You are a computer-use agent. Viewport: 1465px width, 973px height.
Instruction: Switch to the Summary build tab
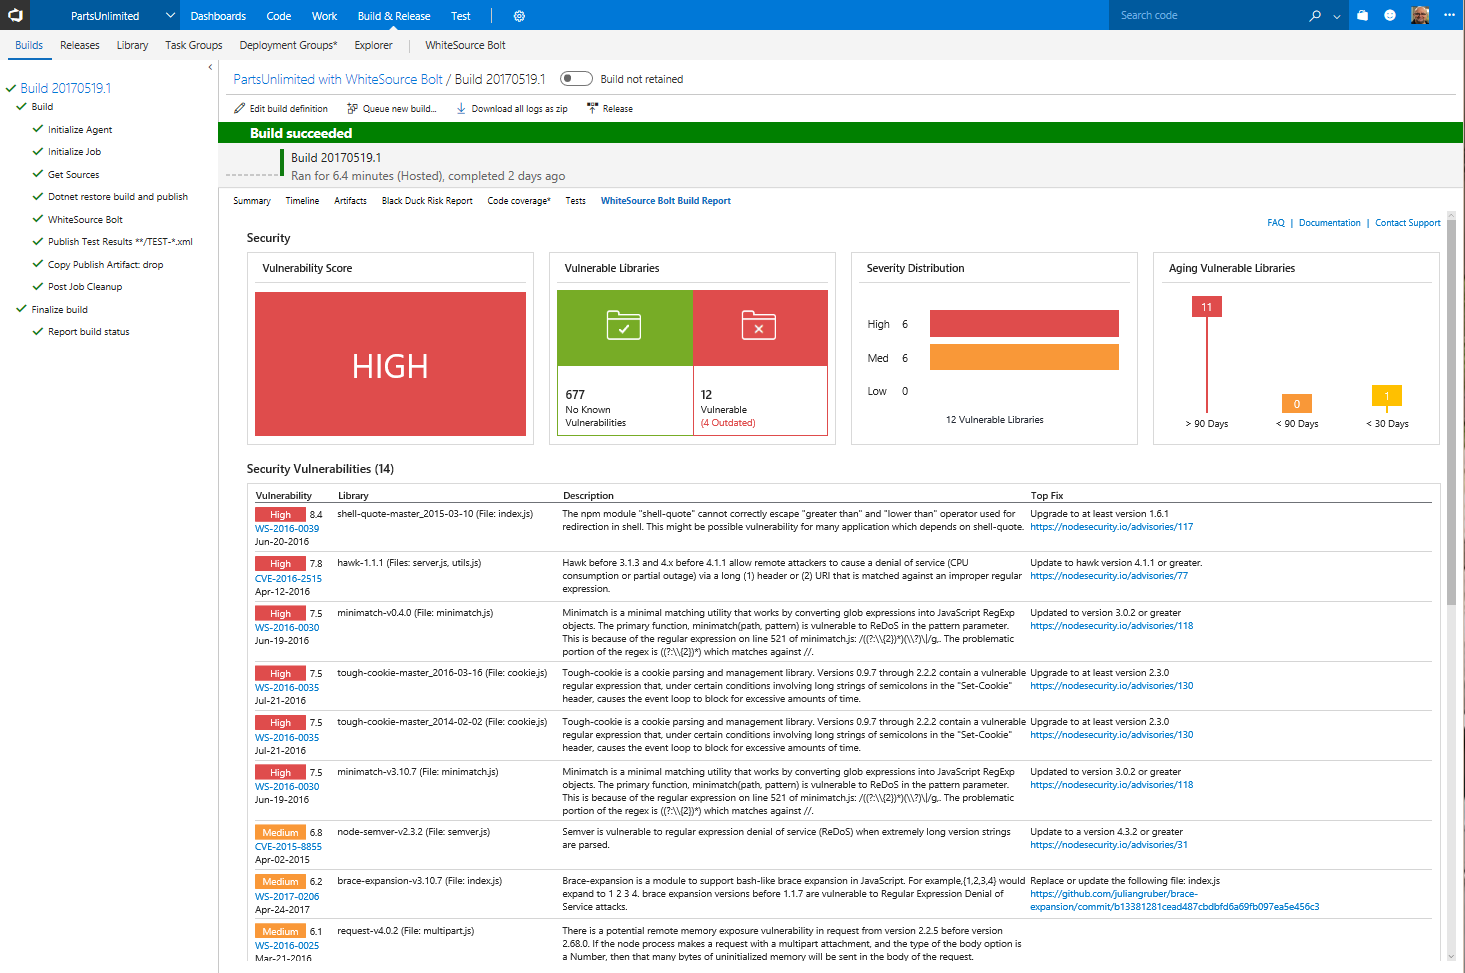point(252,201)
